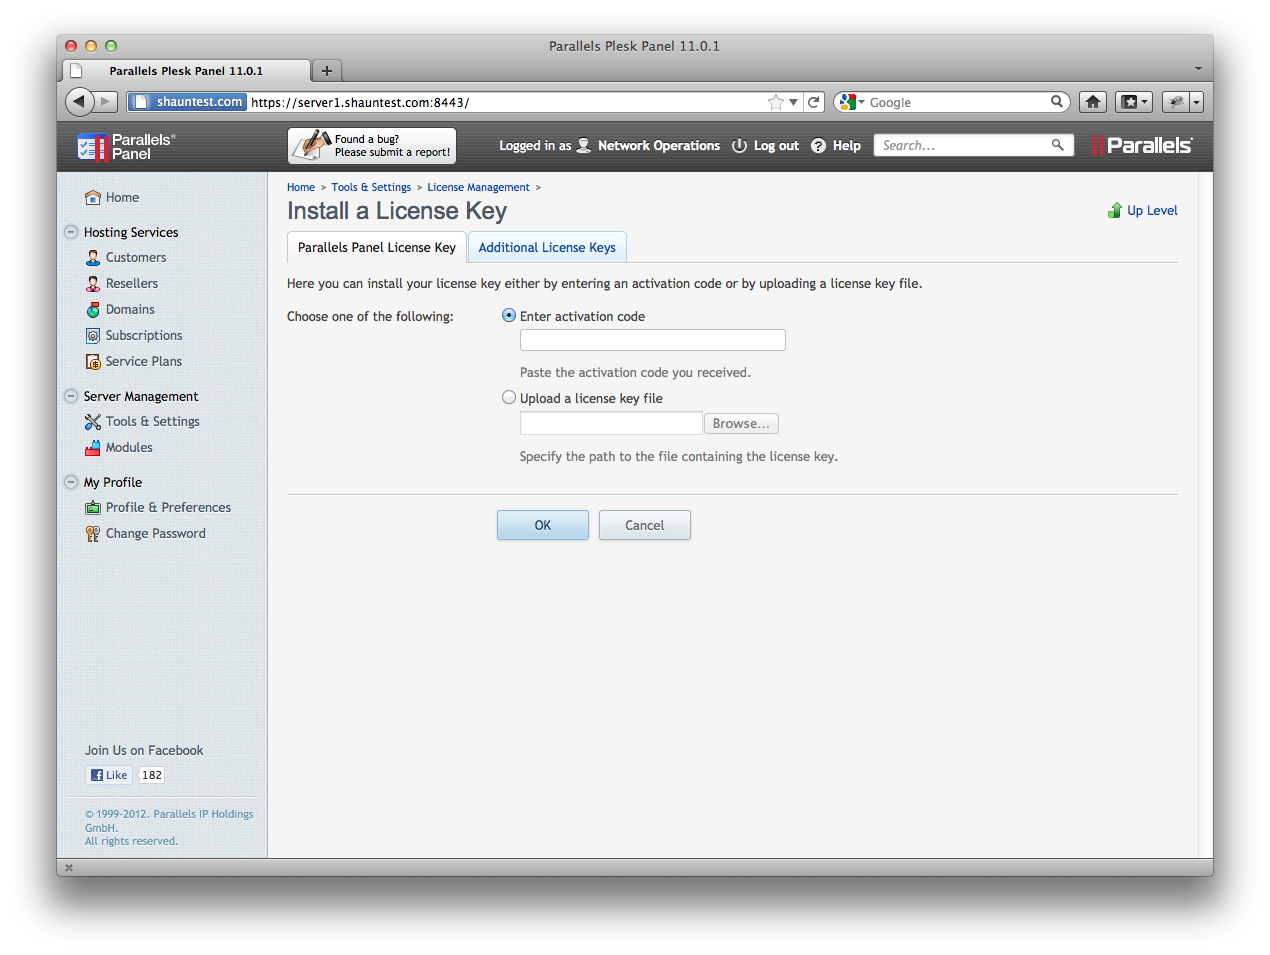Click the Change Password keys icon
The image size is (1270, 955).
tap(93, 534)
